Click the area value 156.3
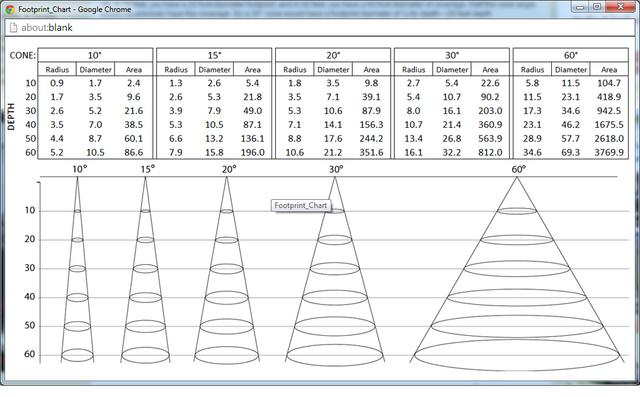Image resolution: width=640 pixels, height=397 pixels. tap(371, 125)
